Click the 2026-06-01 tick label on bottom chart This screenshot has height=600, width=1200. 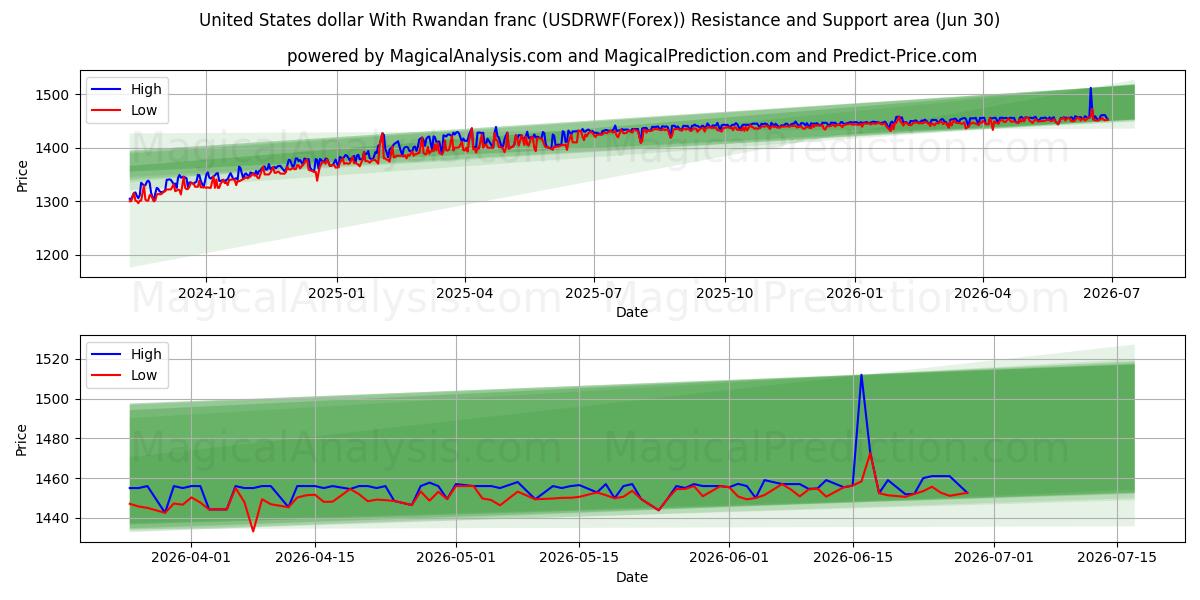coord(730,557)
